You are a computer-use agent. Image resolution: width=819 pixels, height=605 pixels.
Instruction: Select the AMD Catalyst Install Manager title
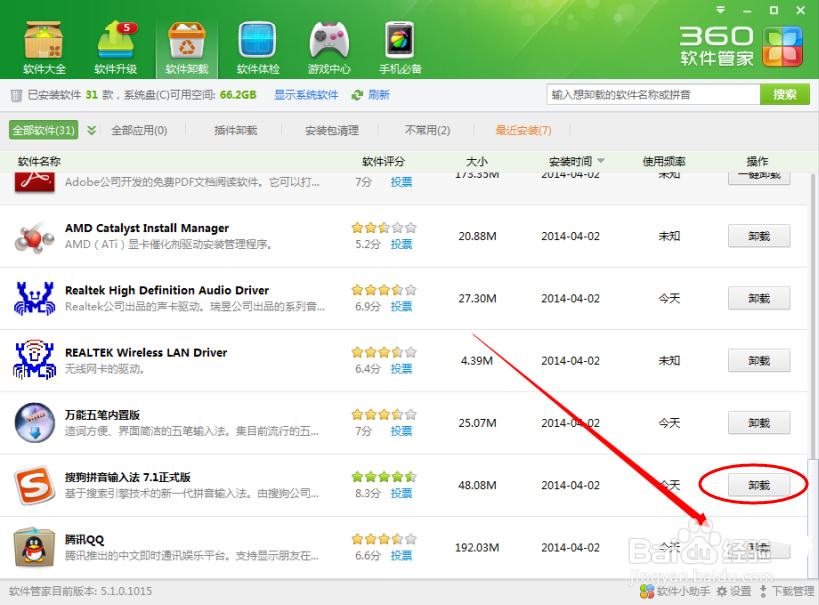pos(147,228)
